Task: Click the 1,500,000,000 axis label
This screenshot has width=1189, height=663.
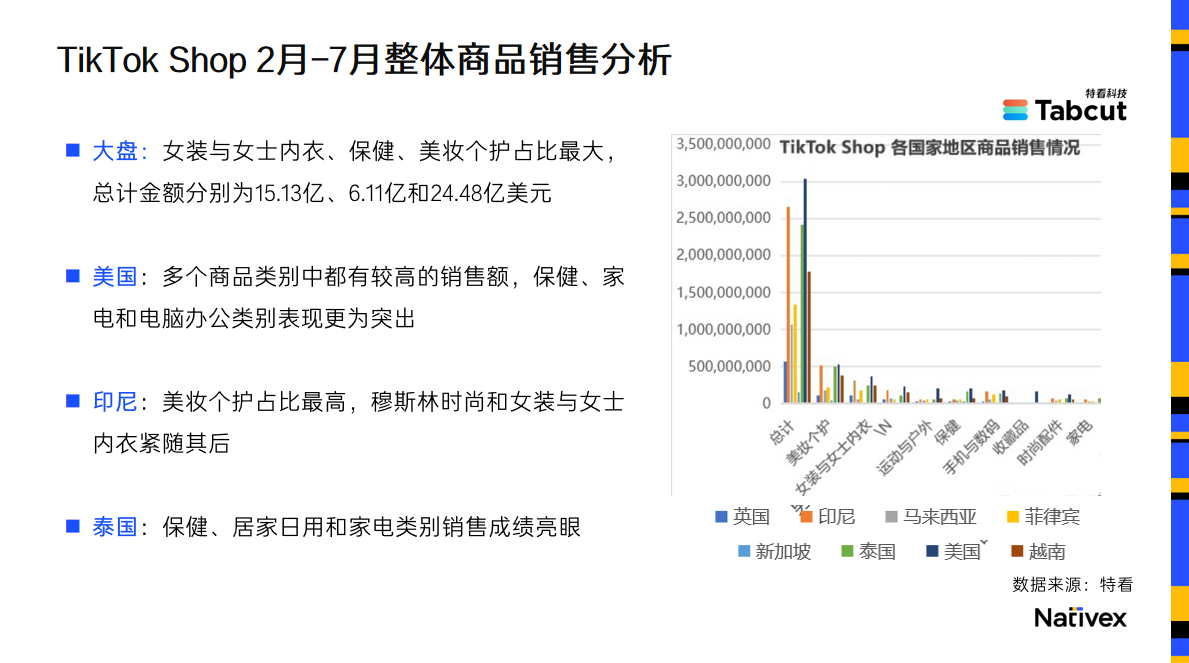Action: 723,292
